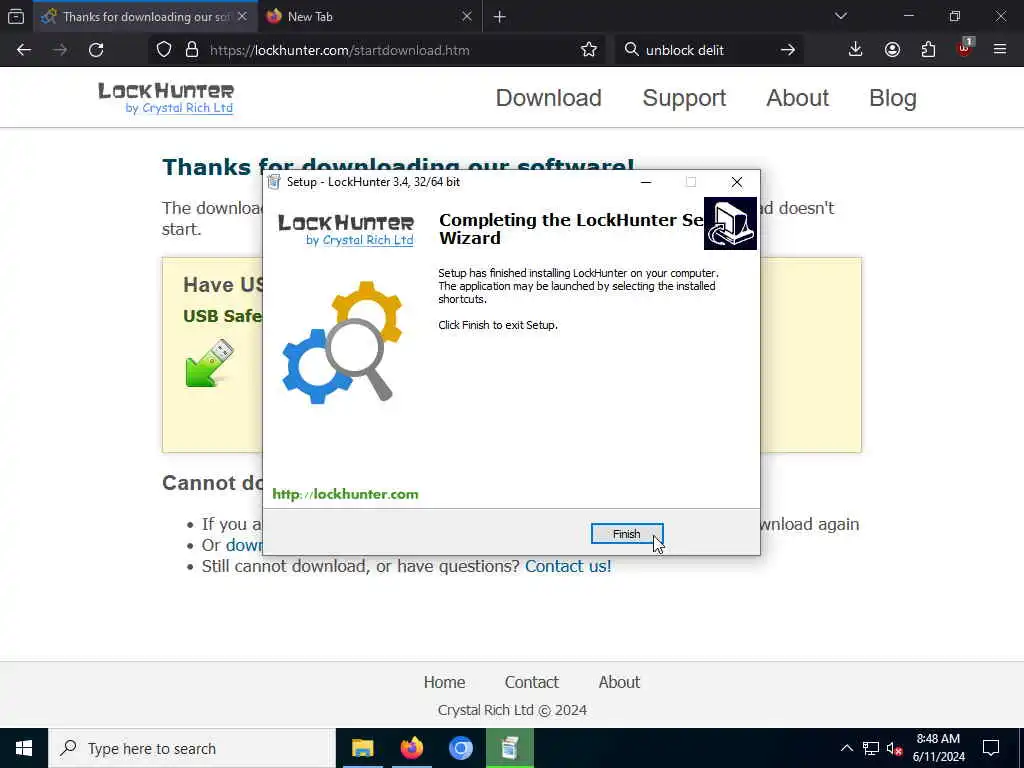Viewport: 1024px width, 768px height.
Task: Click the uBlock Origin extension icon
Action: (x=965, y=48)
